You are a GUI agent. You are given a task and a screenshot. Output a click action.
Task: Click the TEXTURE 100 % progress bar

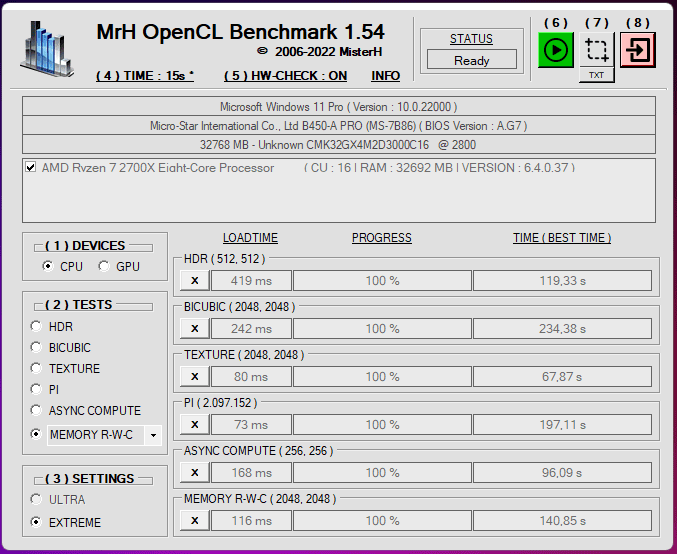coord(383,377)
